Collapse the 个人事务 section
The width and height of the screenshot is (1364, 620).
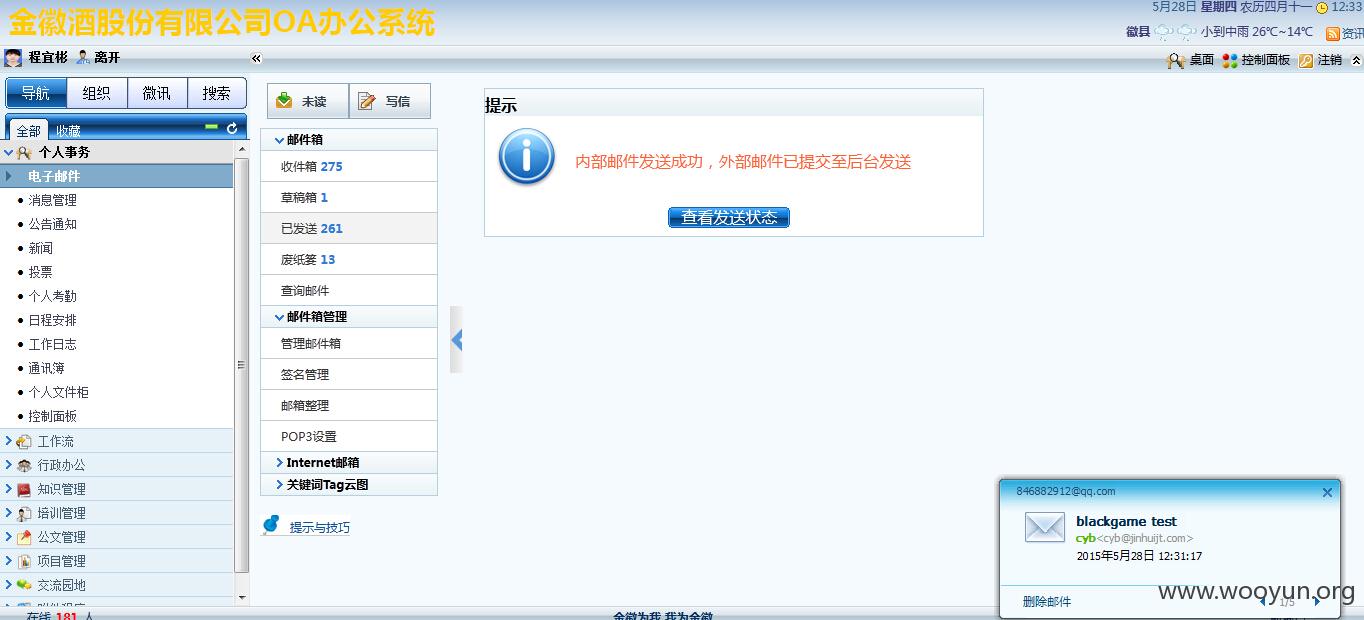(8, 152)
